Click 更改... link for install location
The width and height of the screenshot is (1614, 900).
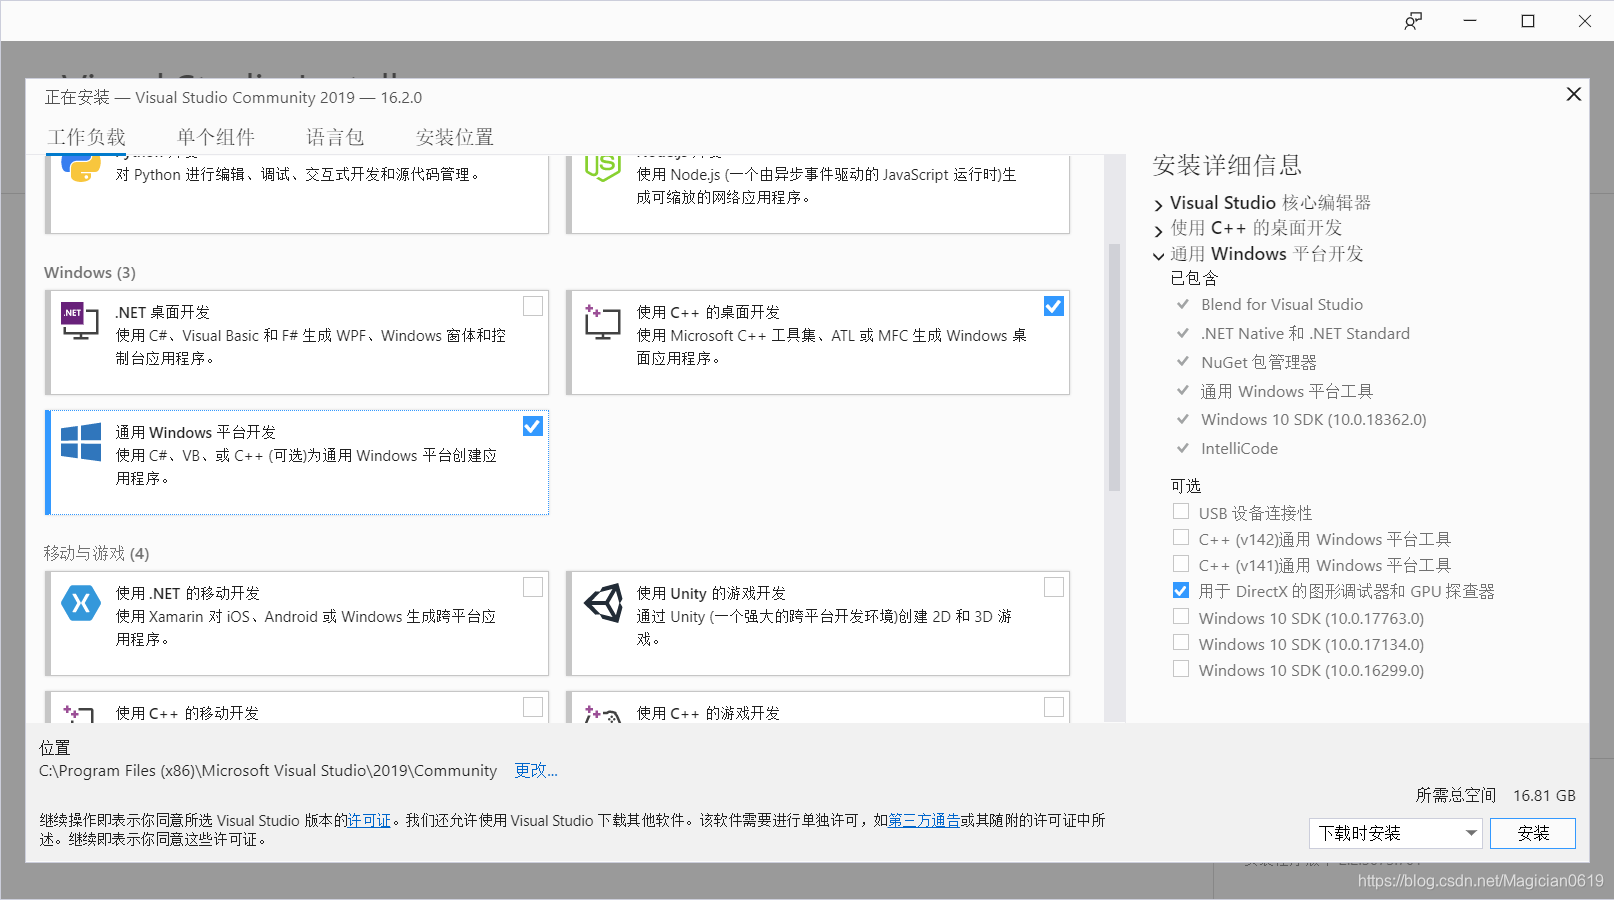click(536, 770)
